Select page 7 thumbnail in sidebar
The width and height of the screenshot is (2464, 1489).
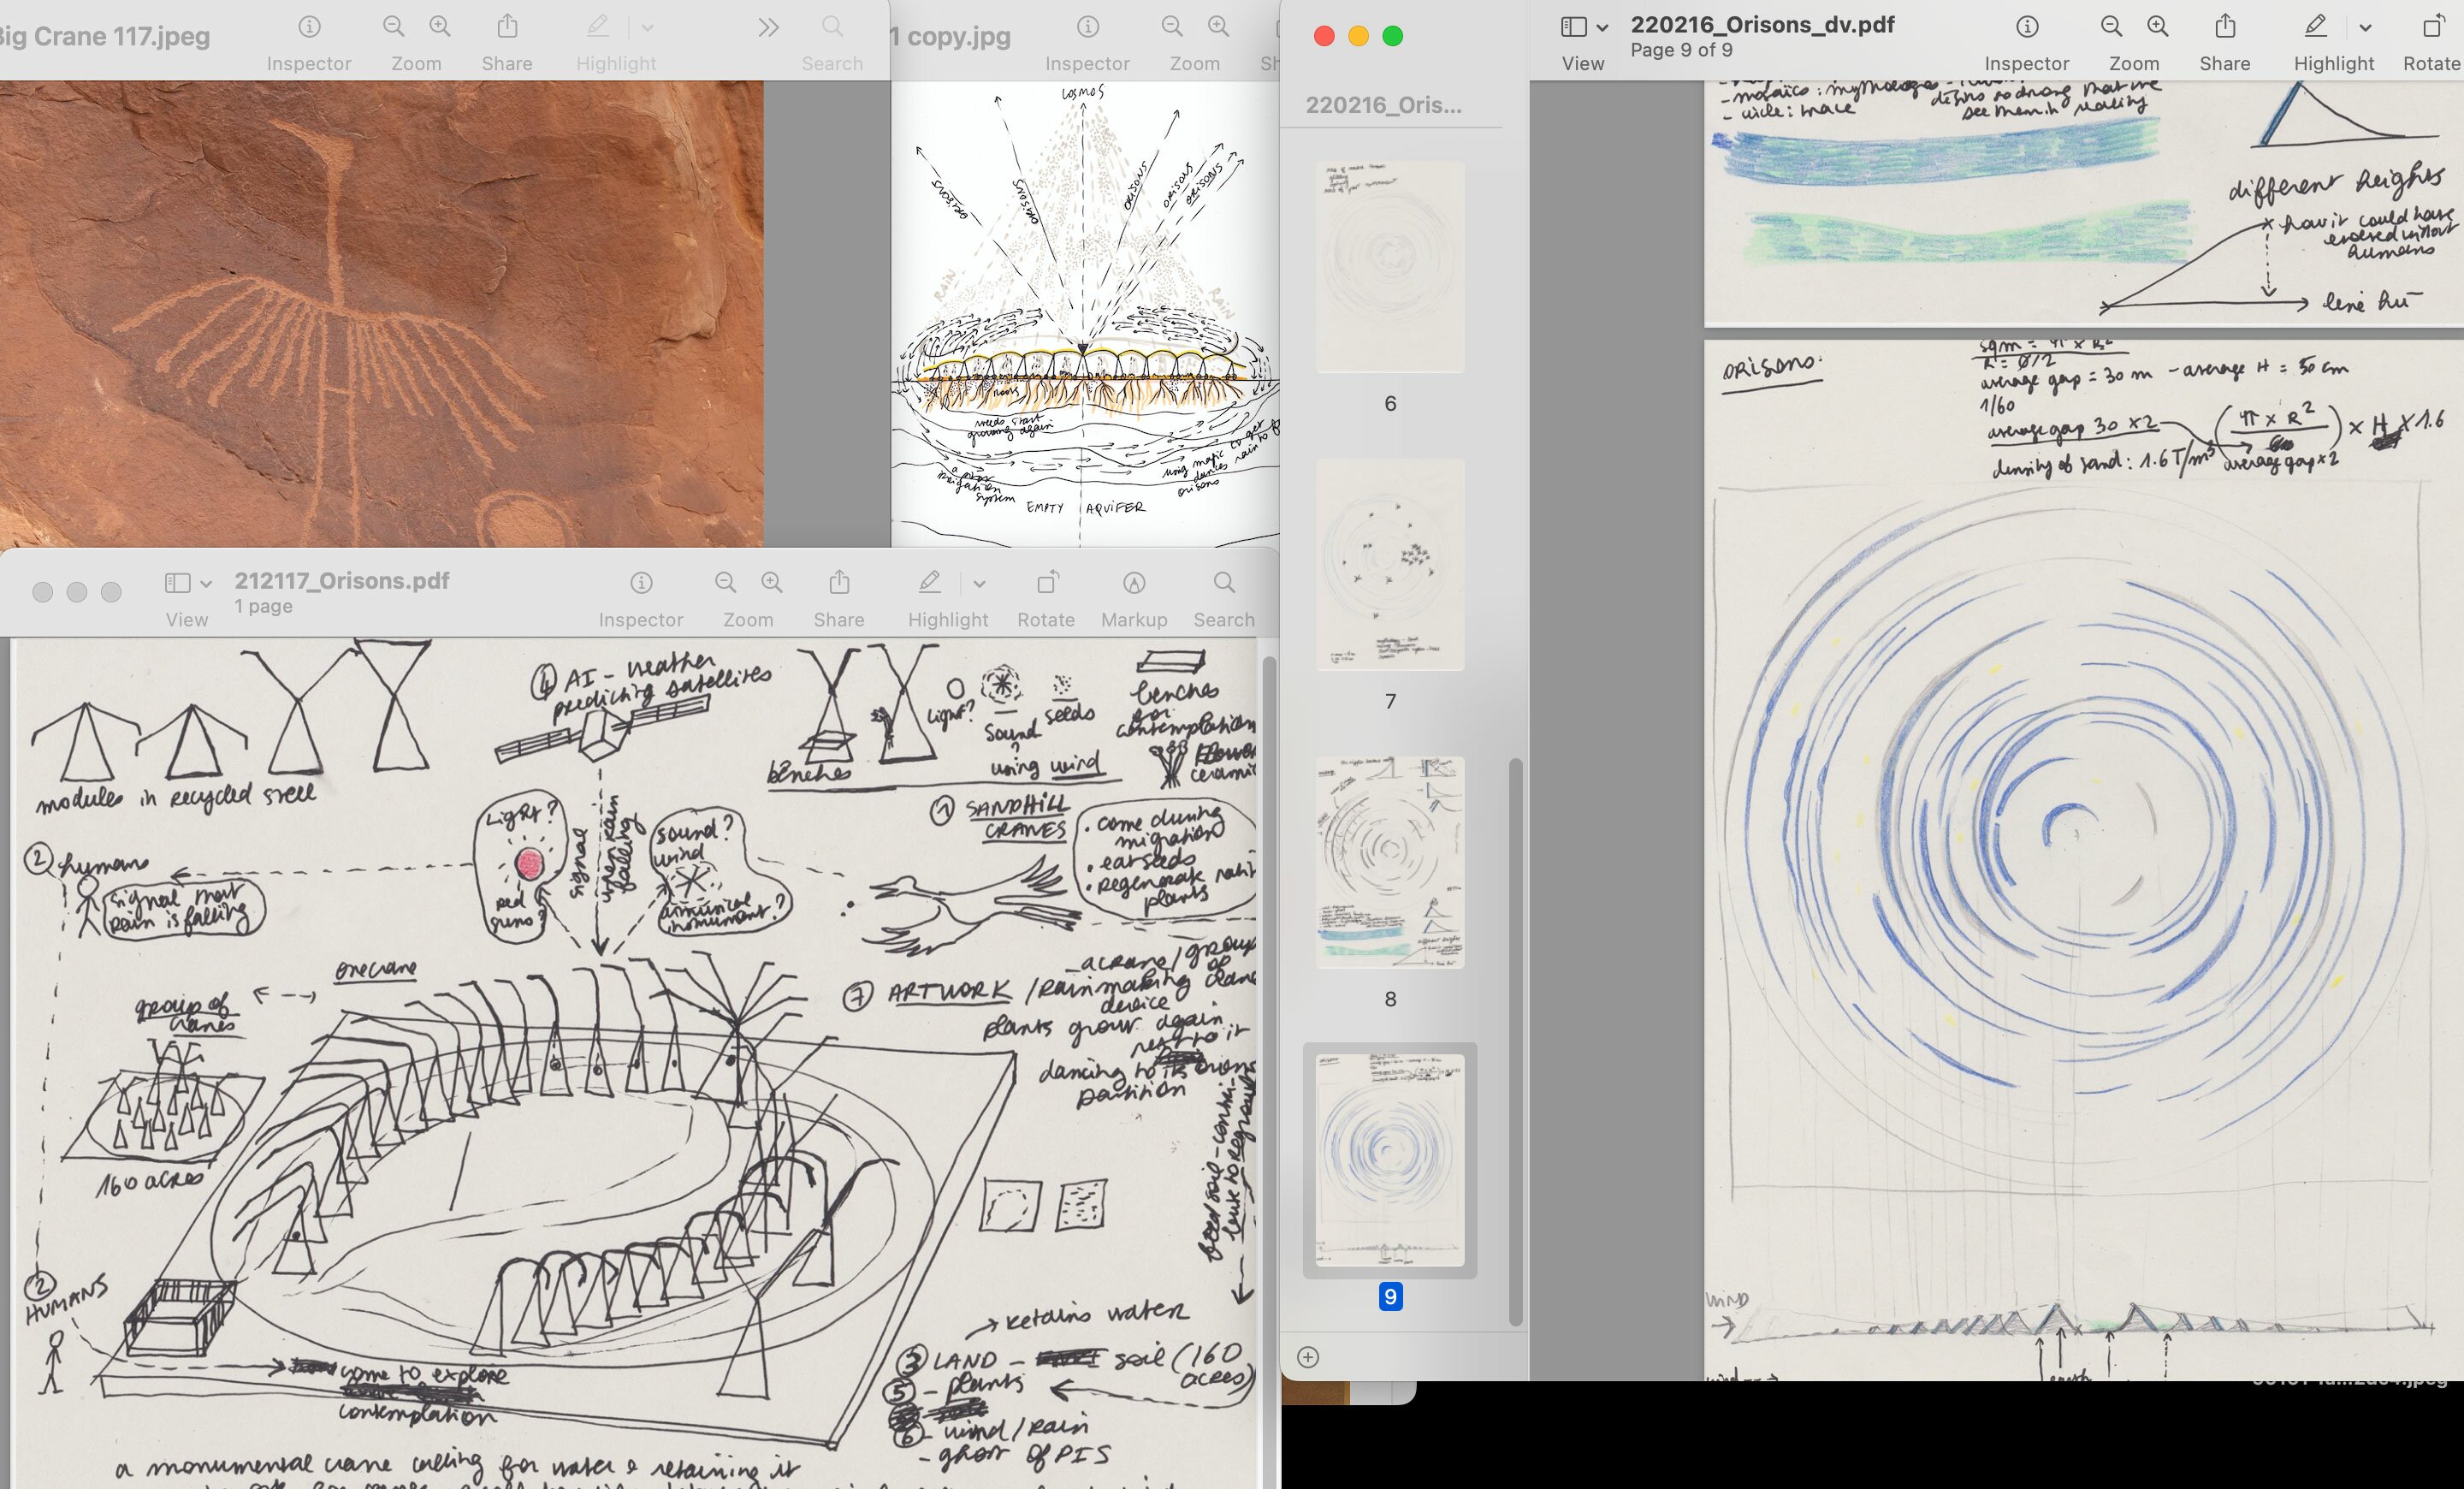coord(1389,565)
